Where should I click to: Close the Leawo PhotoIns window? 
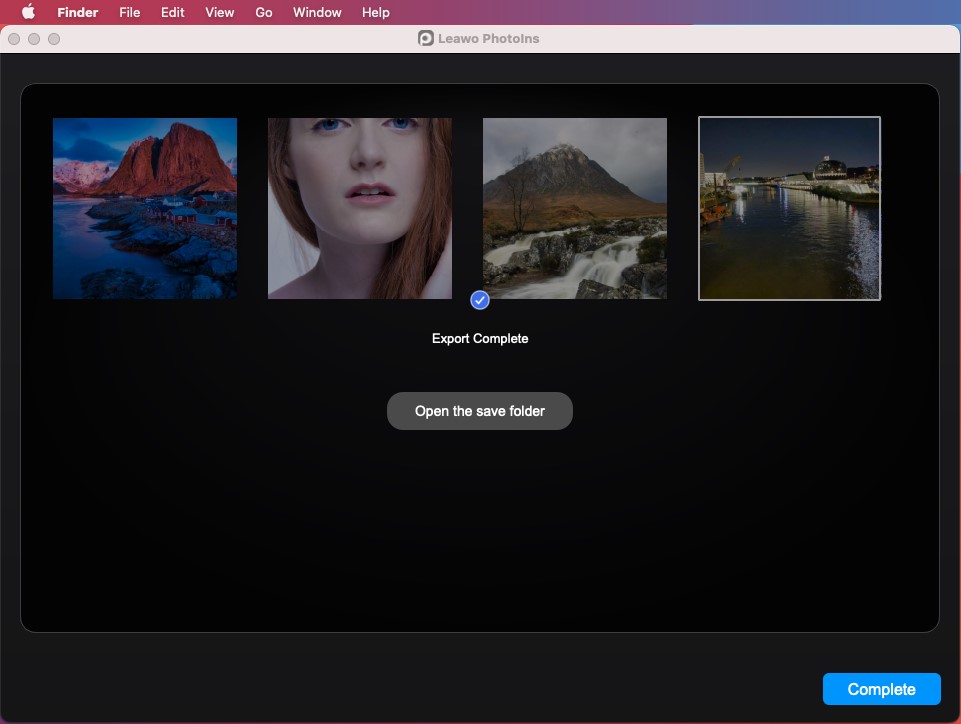tap(14, 39)
